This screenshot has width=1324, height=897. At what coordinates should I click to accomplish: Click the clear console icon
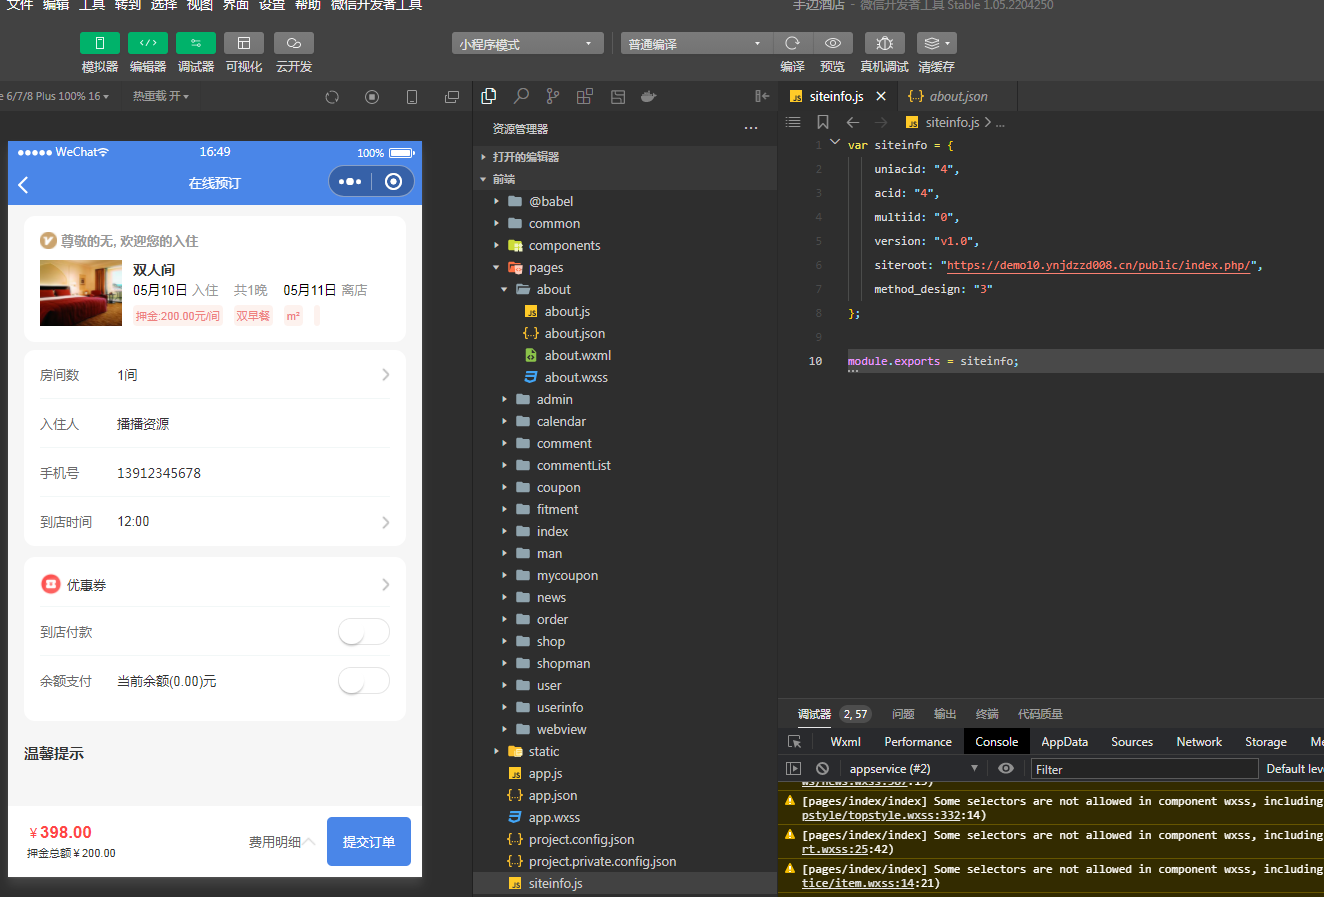(822, 769)
